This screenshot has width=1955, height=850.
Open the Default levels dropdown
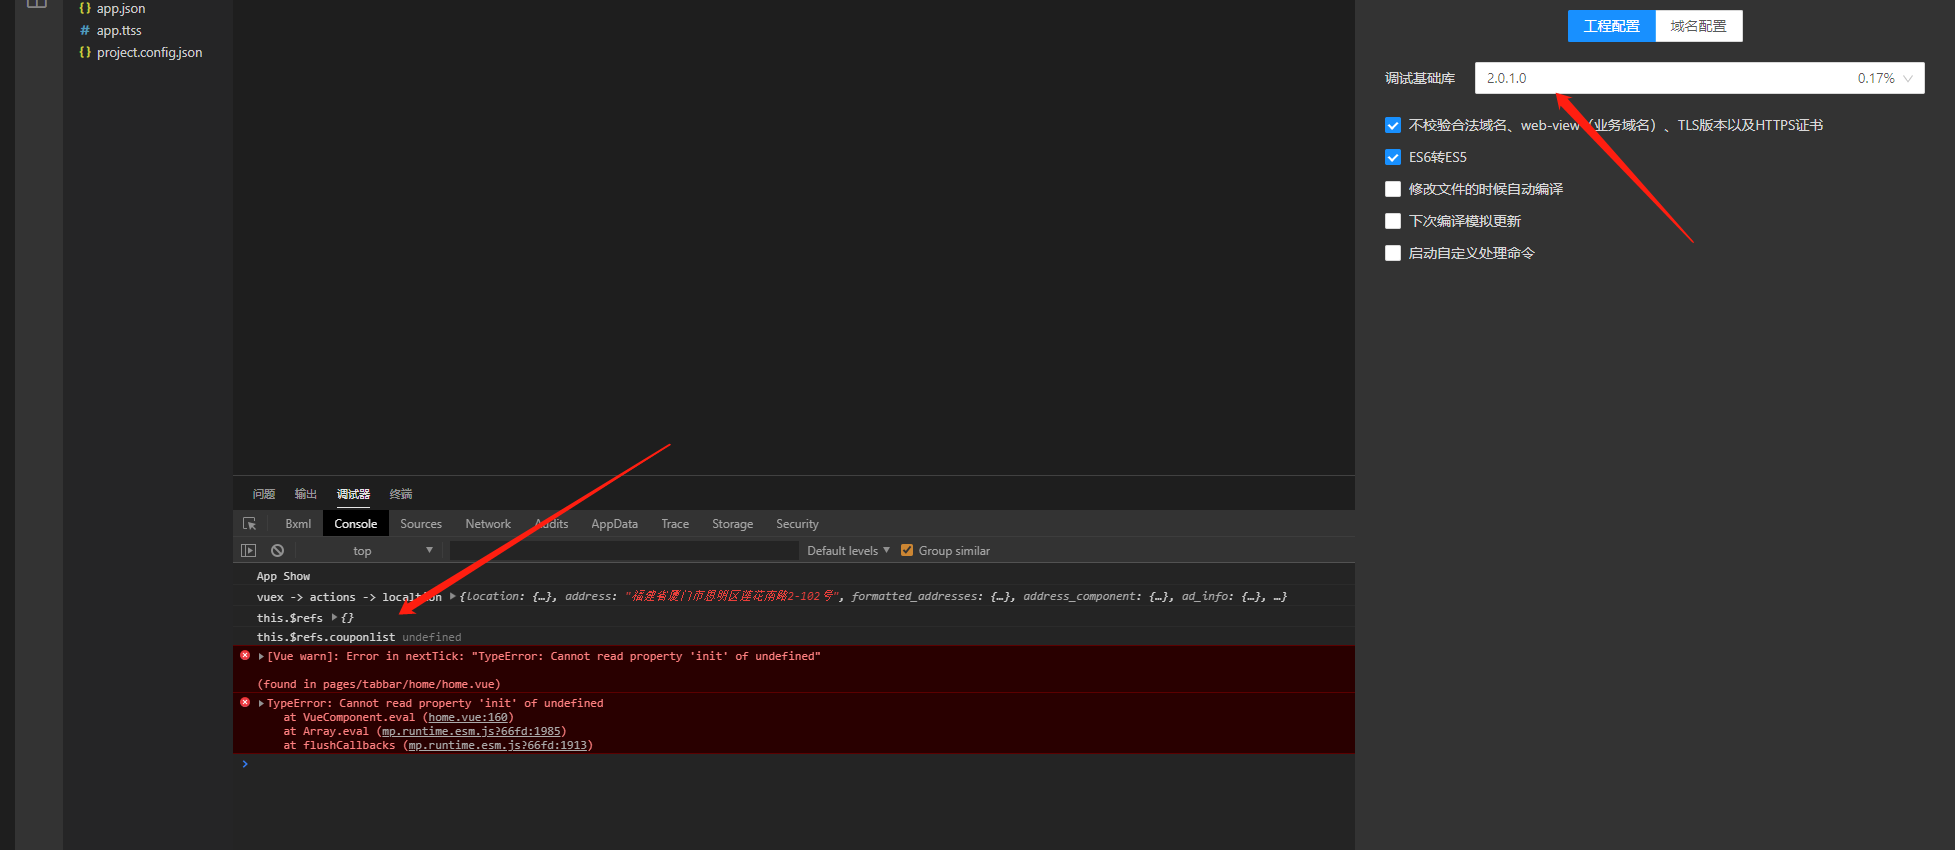tap(848, 551)
